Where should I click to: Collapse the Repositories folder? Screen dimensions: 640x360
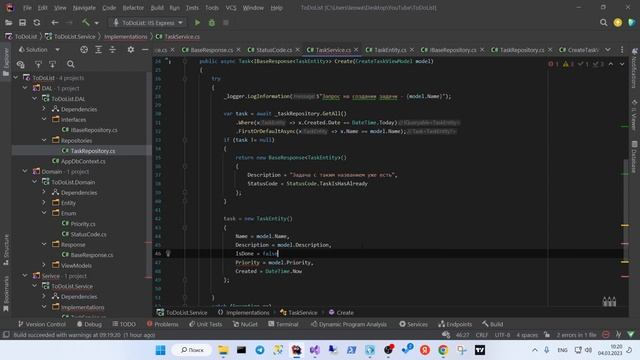coord(44,140)
